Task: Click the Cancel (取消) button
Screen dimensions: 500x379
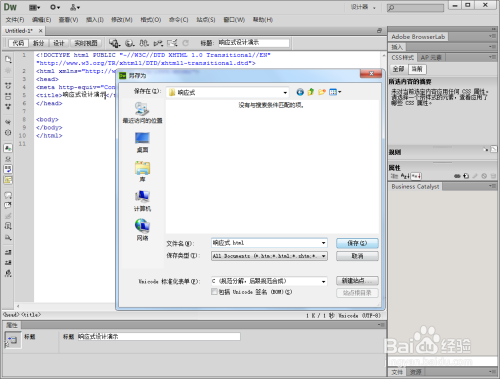Action: (357, 256)
